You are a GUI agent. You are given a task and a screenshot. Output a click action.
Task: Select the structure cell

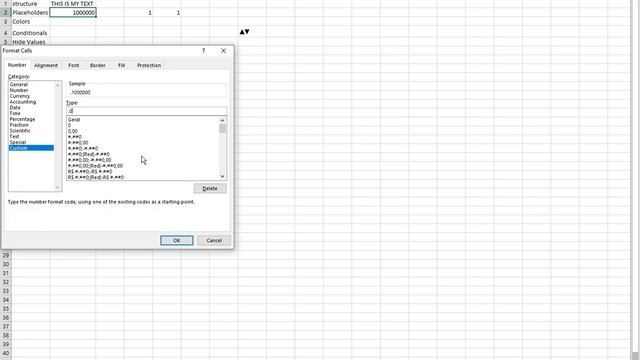[31, 4]
